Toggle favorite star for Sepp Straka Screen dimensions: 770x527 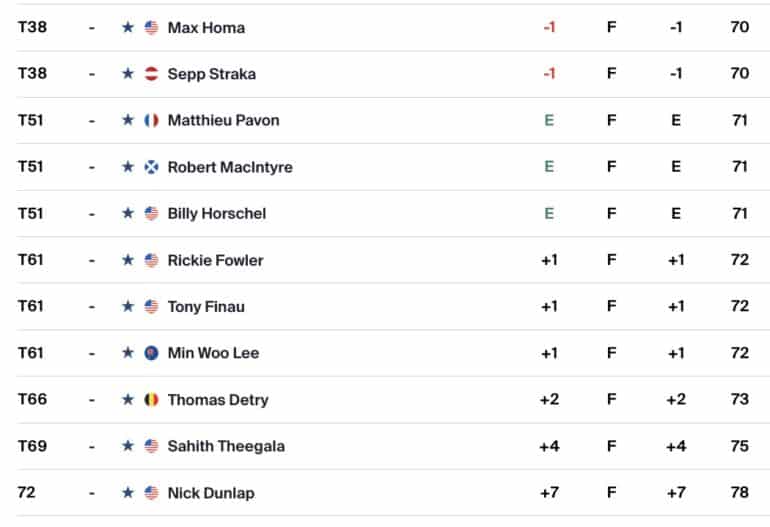click(128, 74)
